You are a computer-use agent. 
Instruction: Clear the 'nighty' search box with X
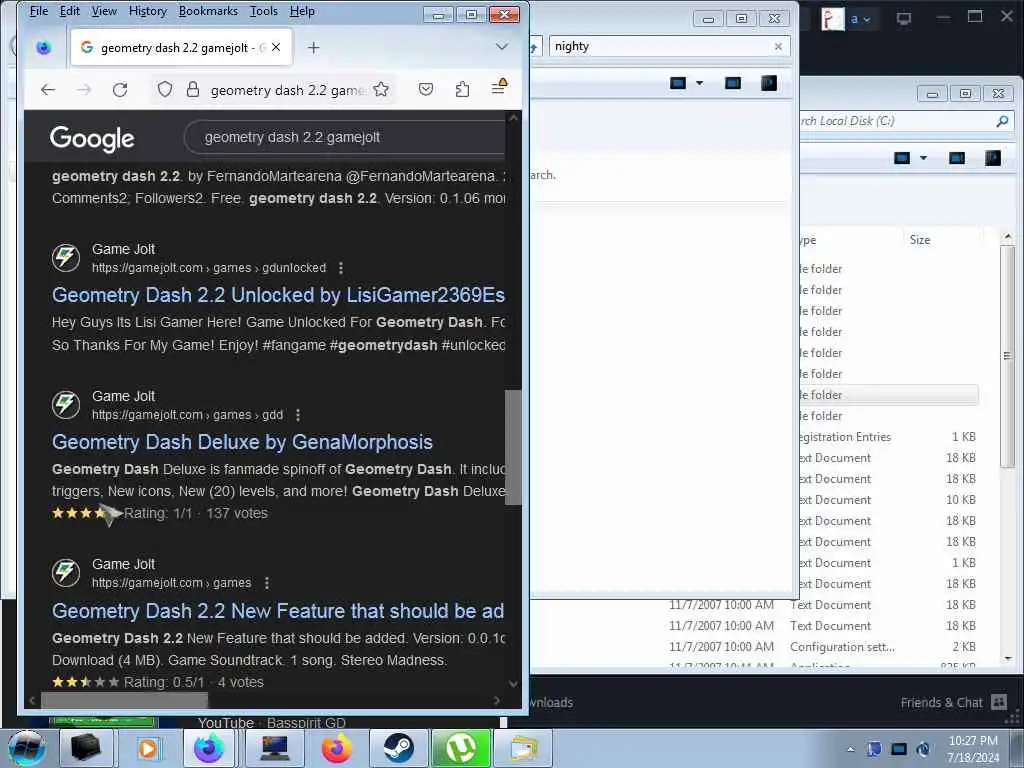tap(778, 46)
